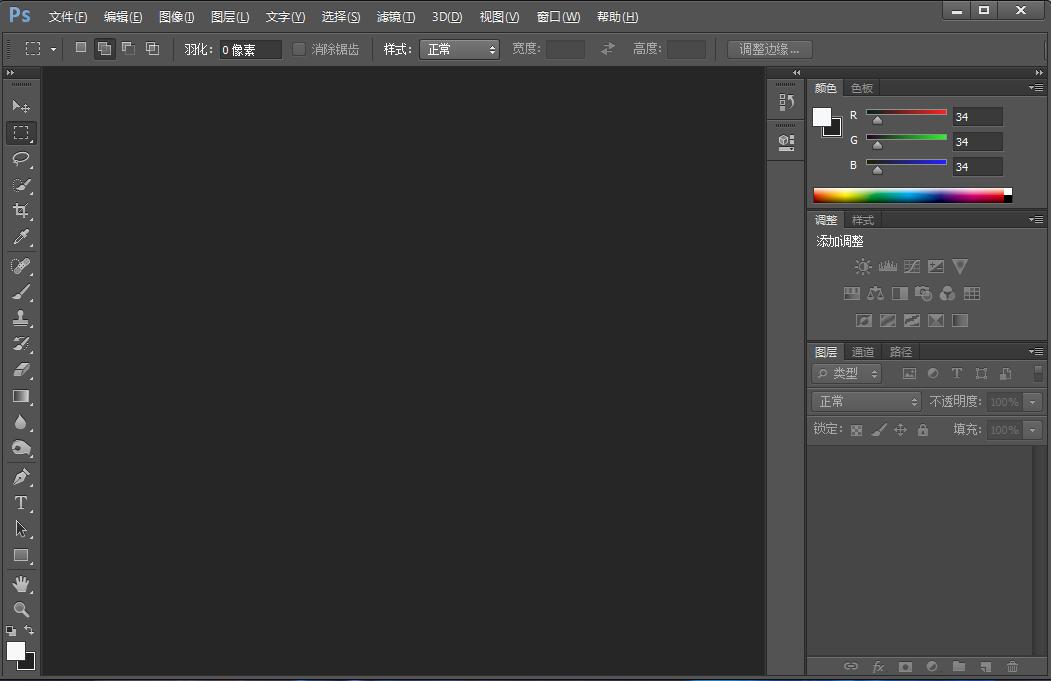The height and width of the screenshot is (681, 1051).
Task: Select the Spot Healing Brush tool
Action: coord(21,266)
